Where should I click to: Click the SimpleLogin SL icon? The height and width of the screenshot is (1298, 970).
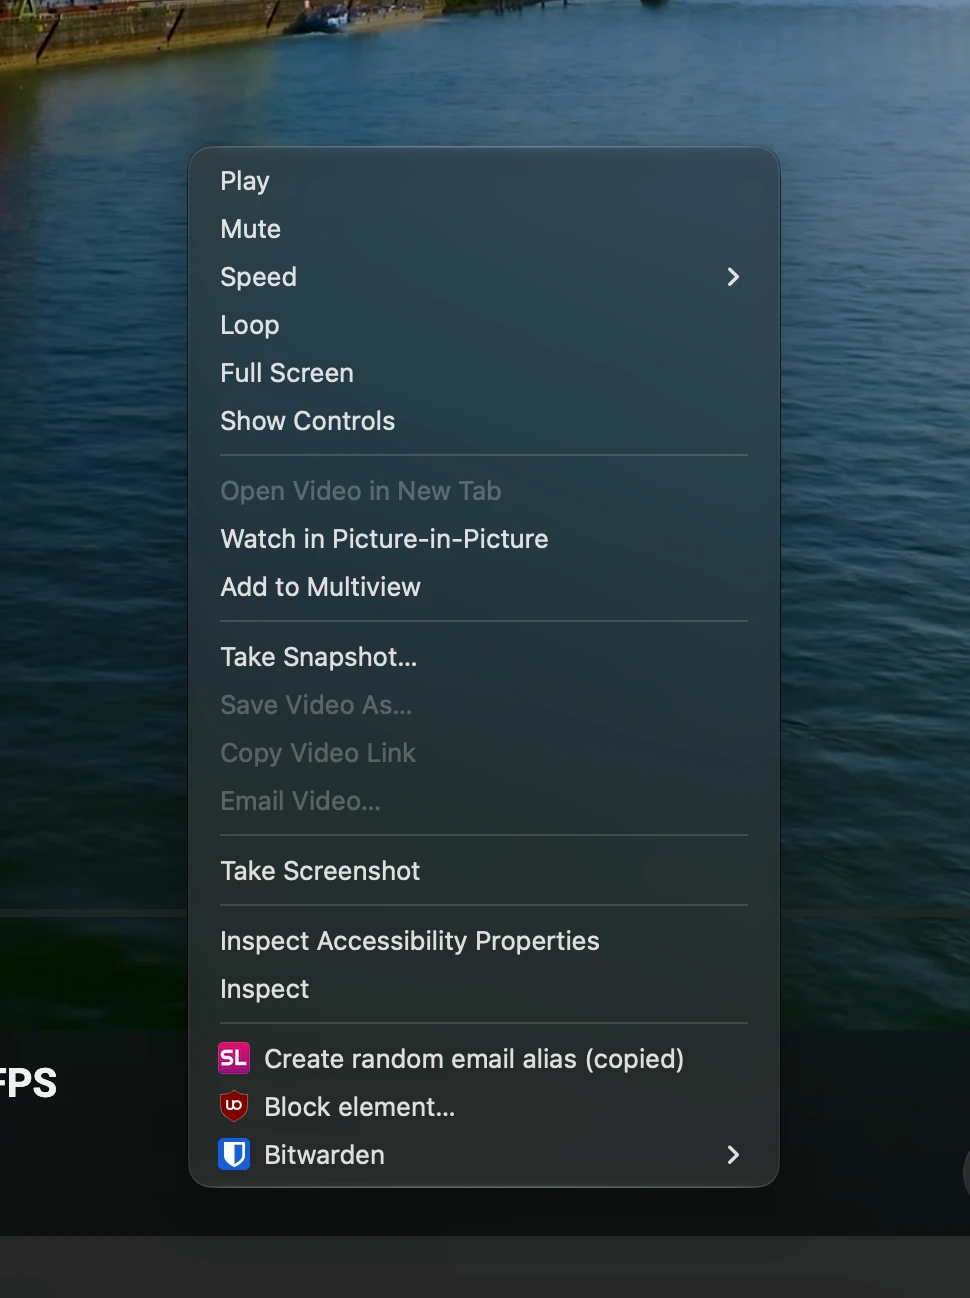coord(234,1058)
